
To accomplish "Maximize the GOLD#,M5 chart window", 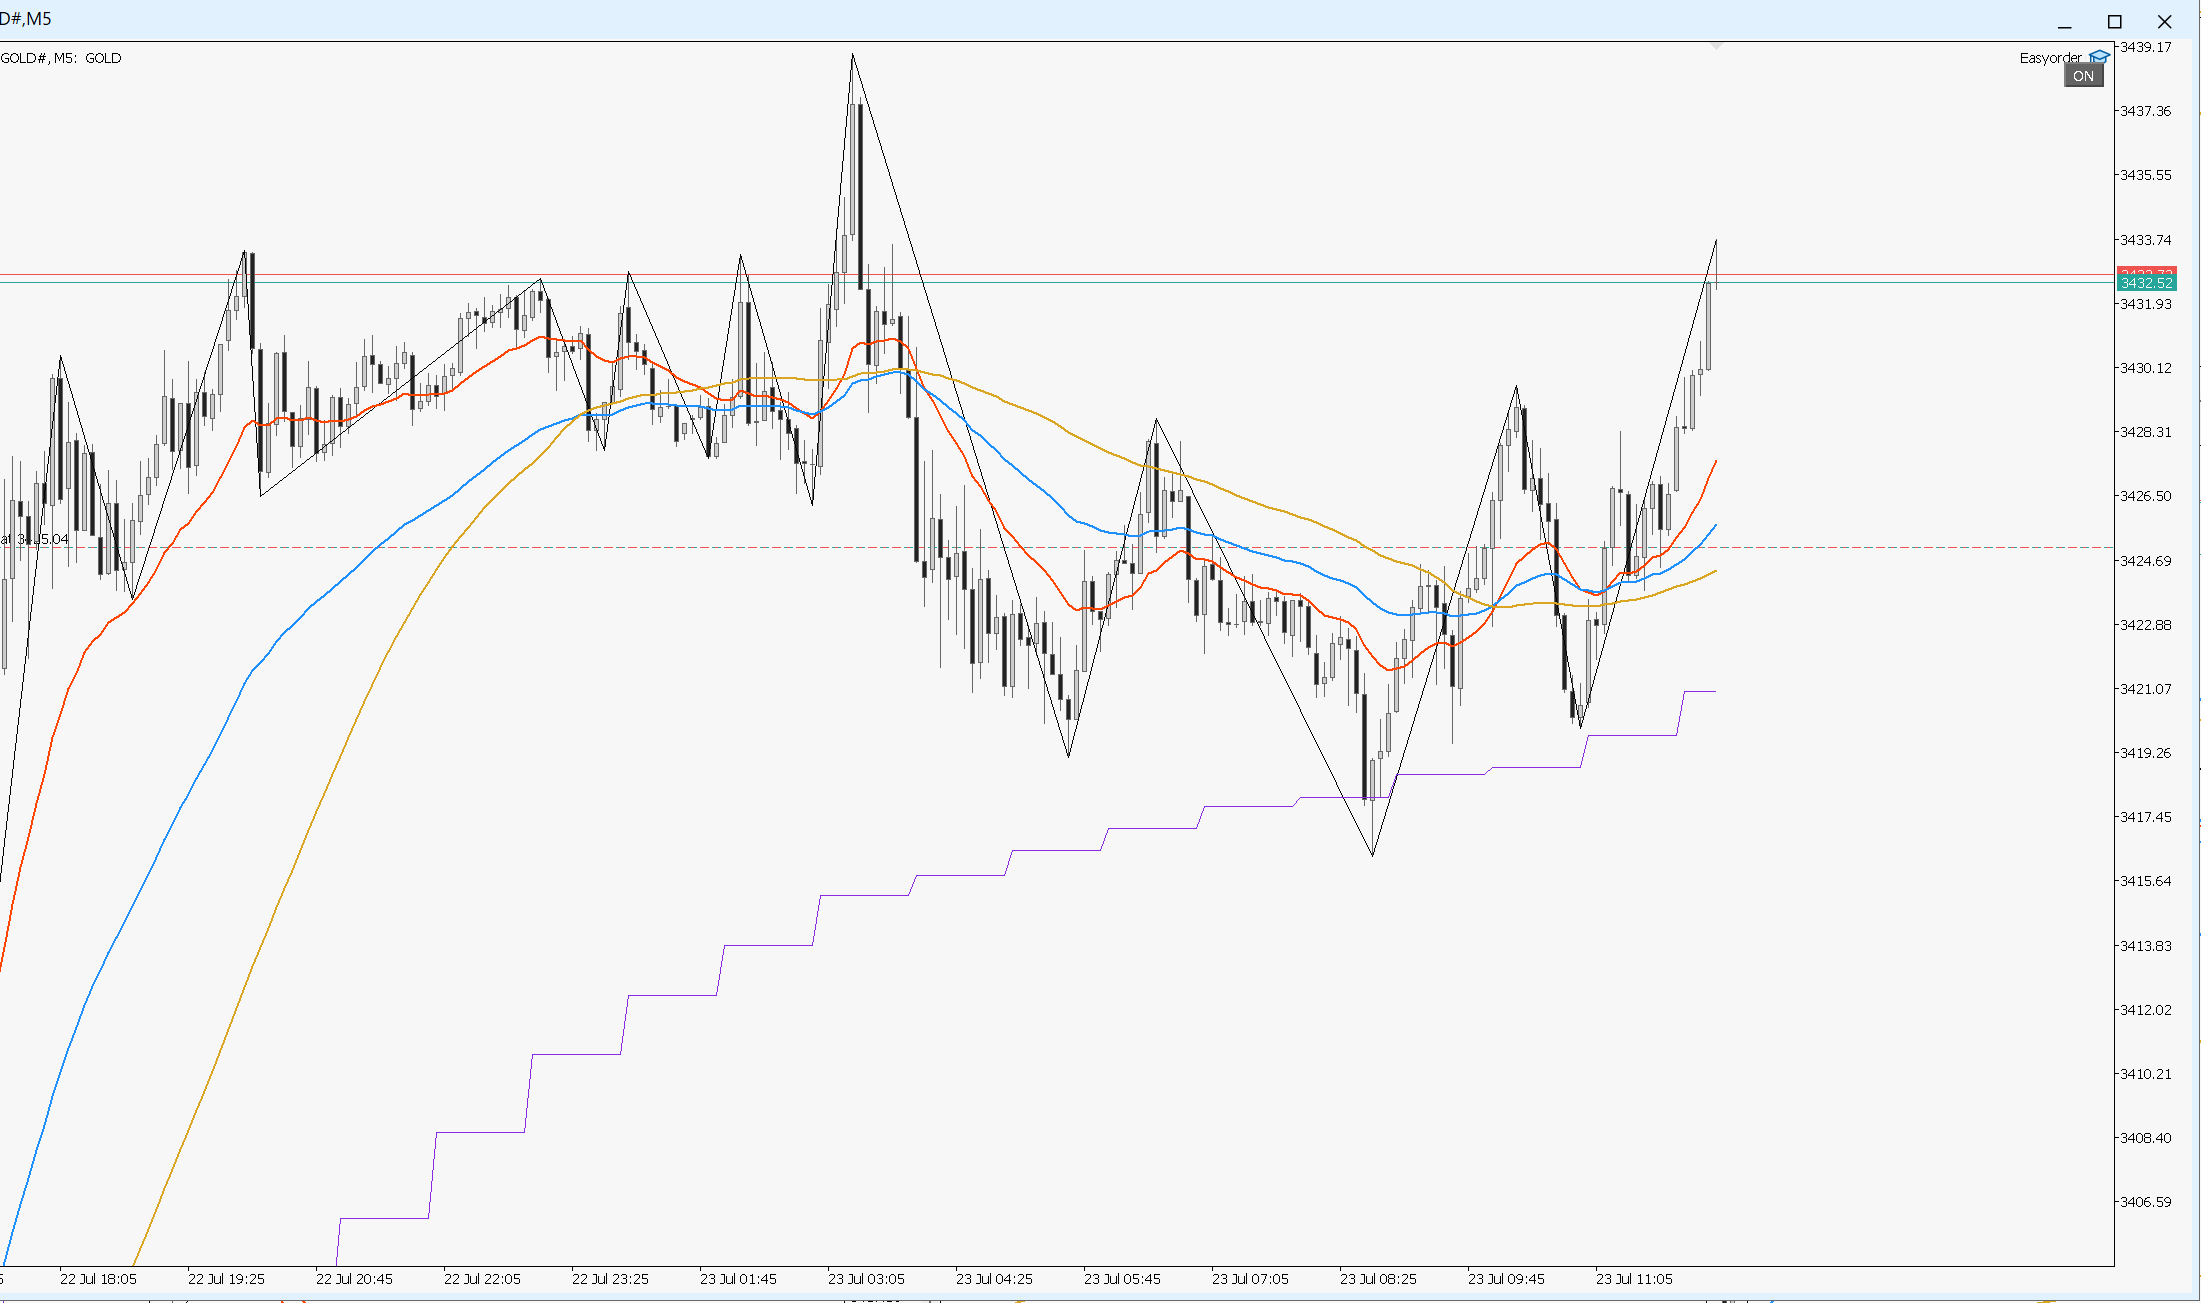I will tap(2114, 22).
